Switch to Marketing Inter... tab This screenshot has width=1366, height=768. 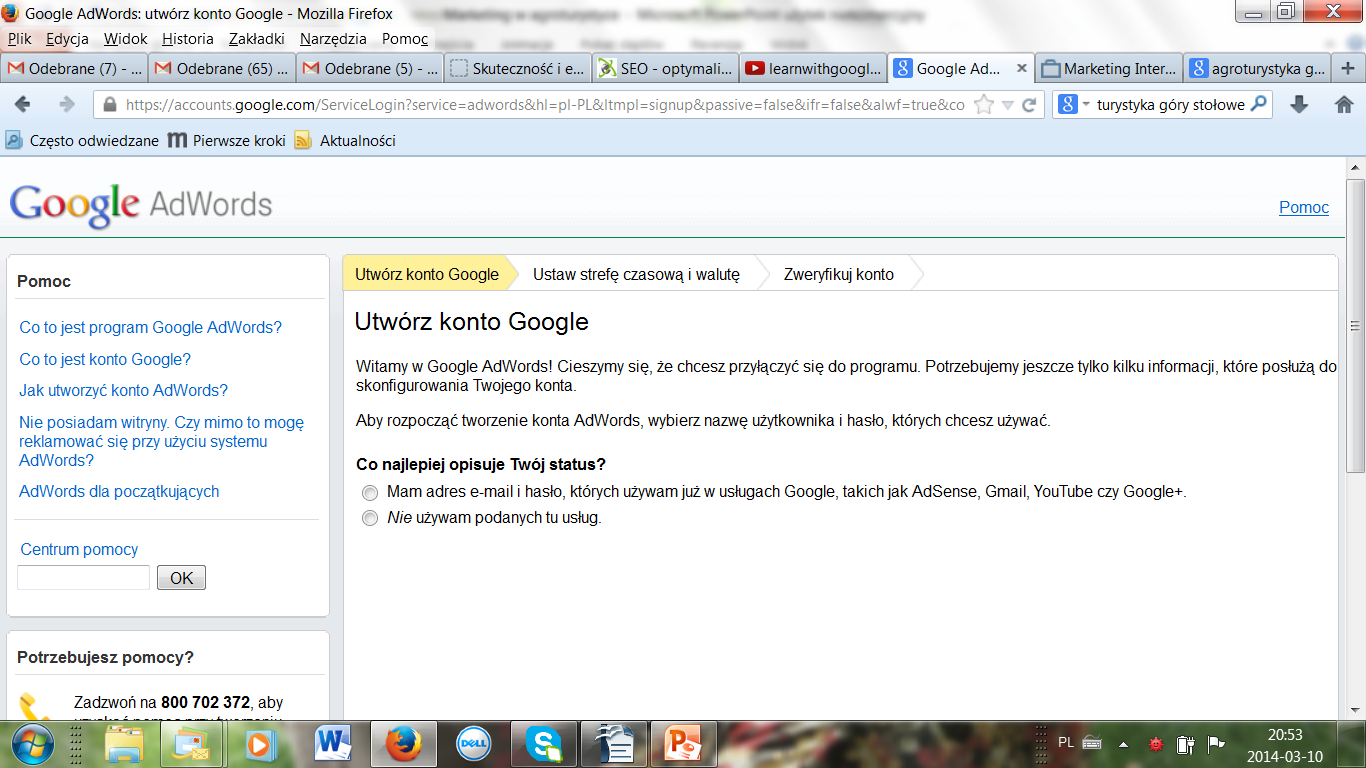coord(1110,68)
